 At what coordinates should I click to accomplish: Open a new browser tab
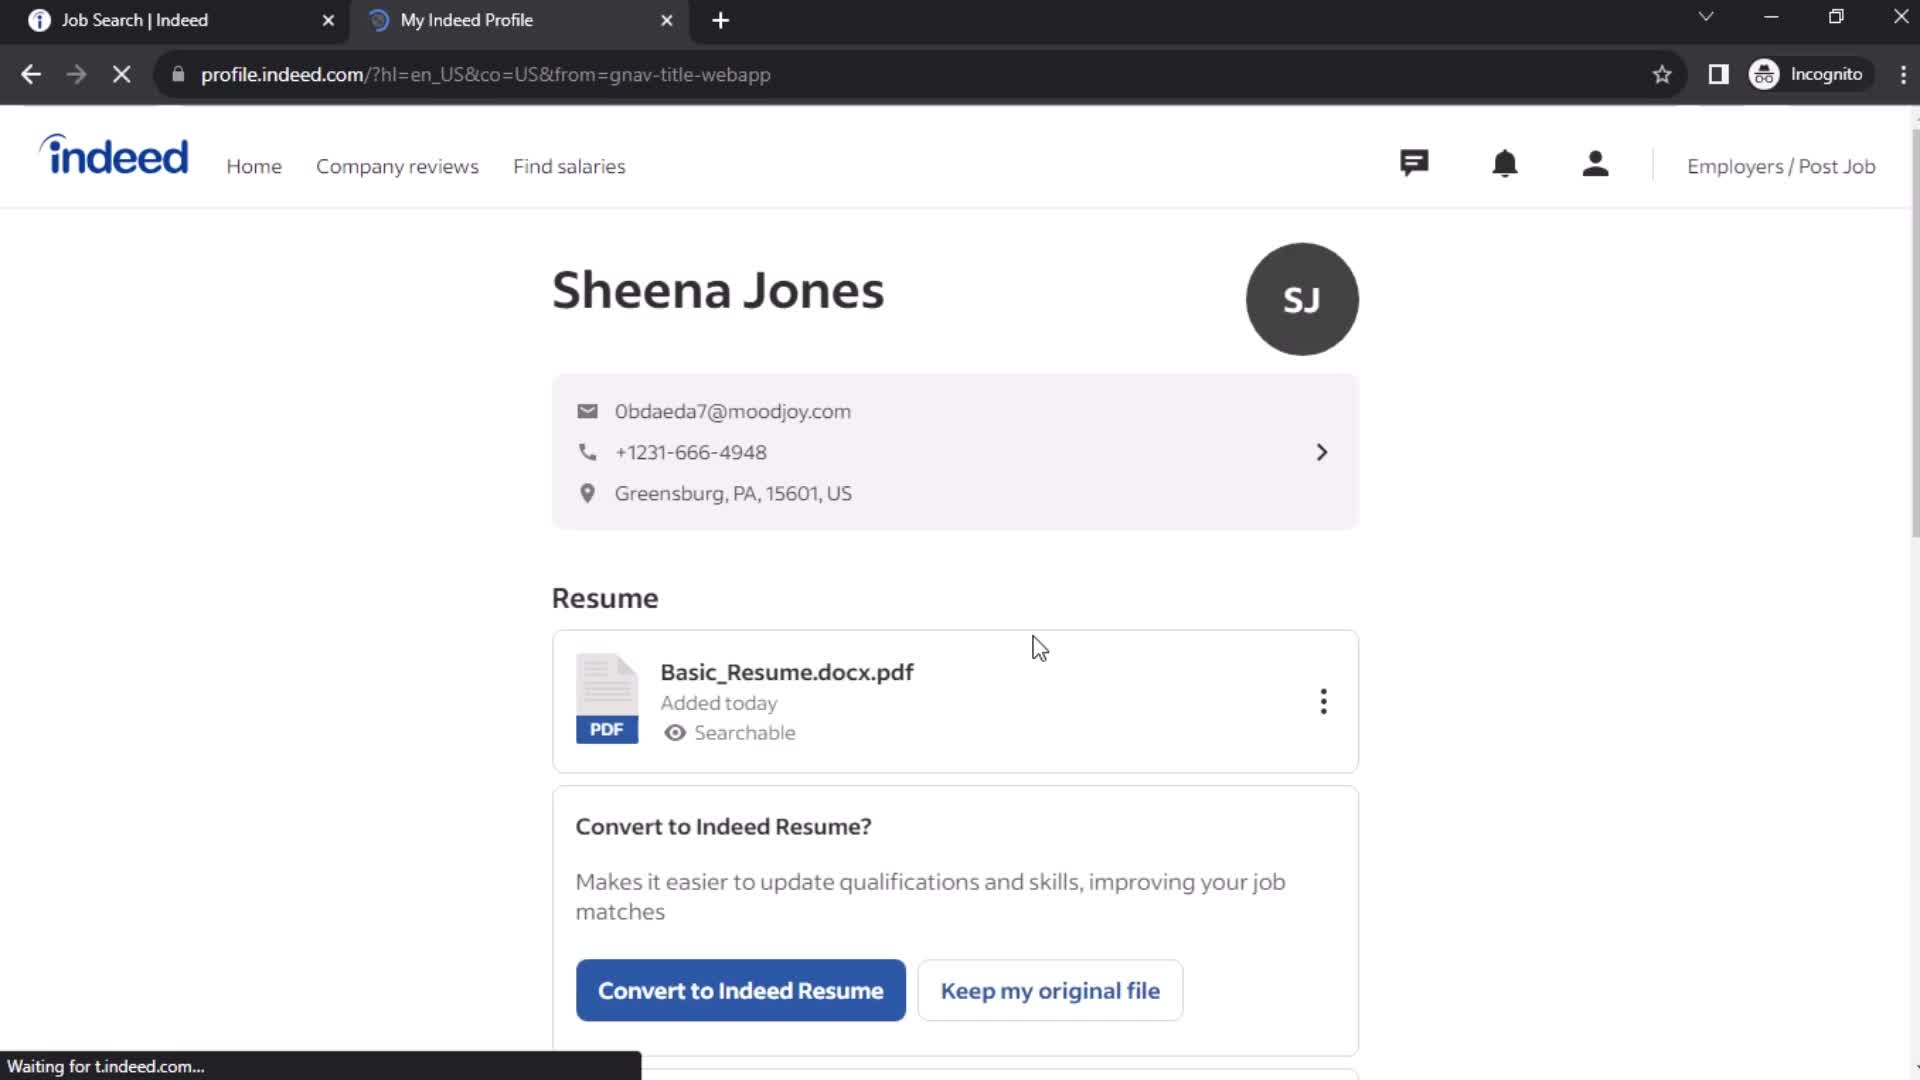(721, 20)
